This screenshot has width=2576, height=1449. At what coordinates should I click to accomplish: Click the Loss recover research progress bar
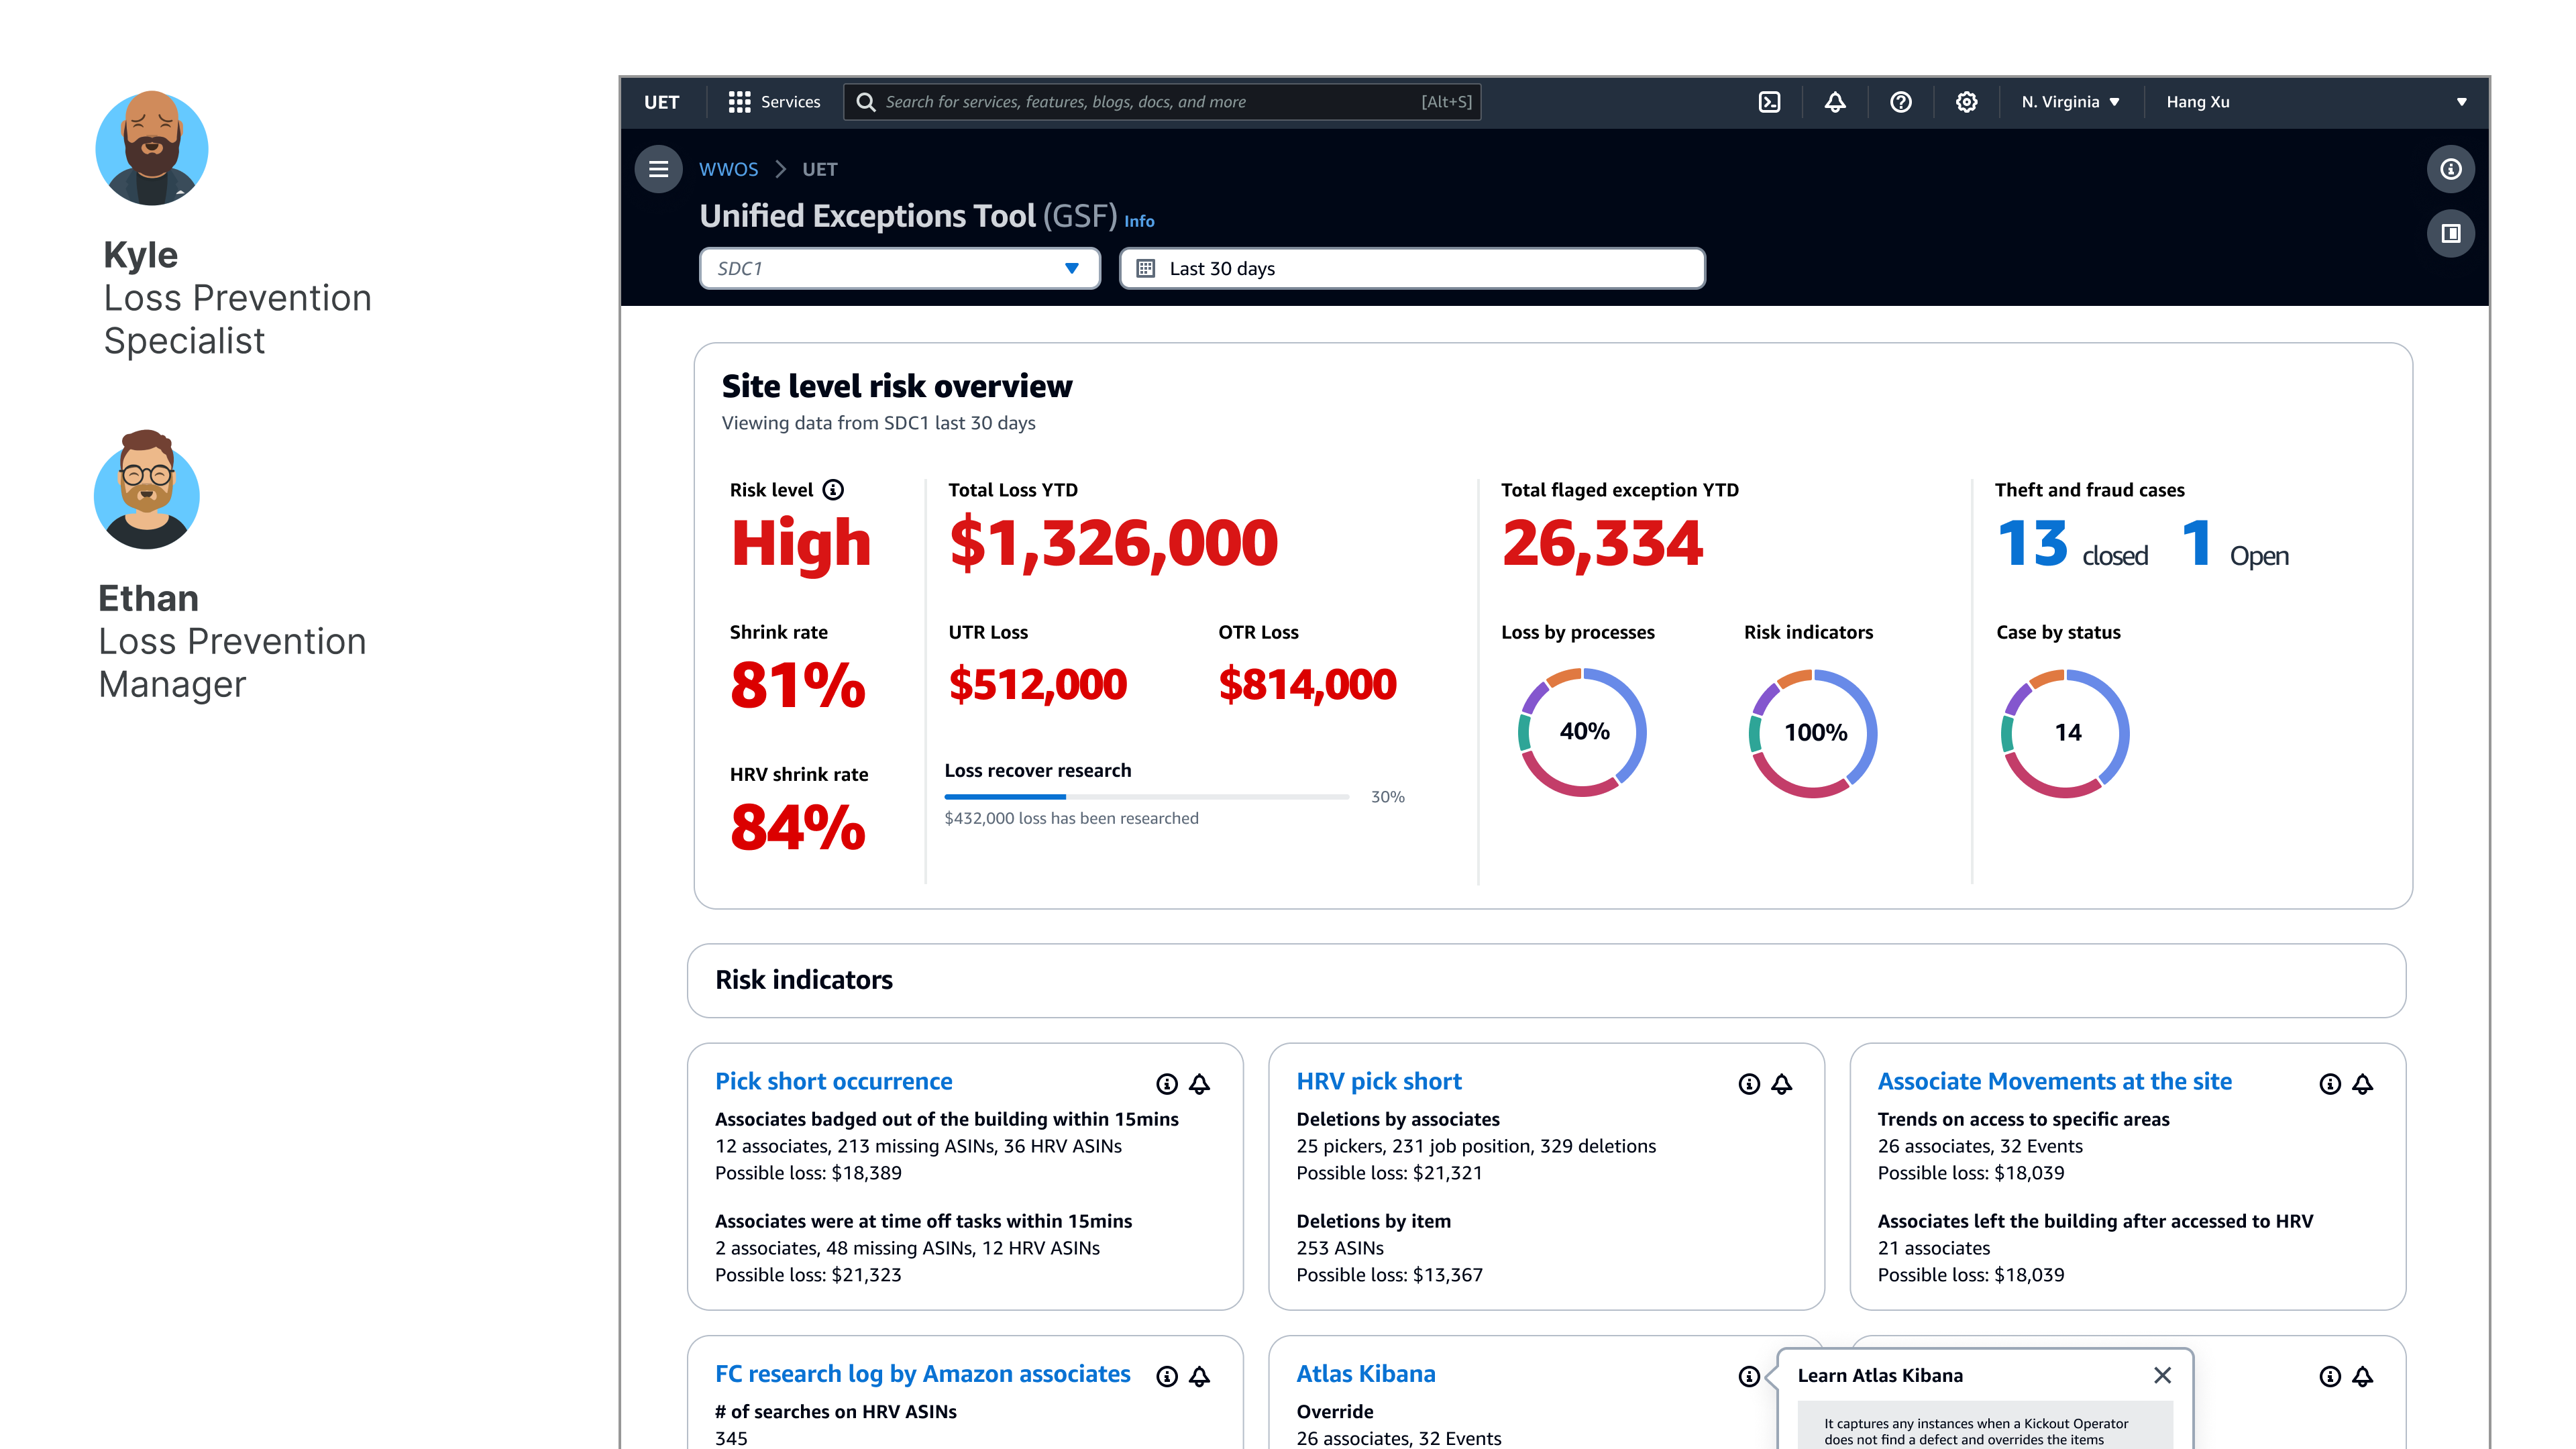pyautogui.click(x=1146, y=797)
